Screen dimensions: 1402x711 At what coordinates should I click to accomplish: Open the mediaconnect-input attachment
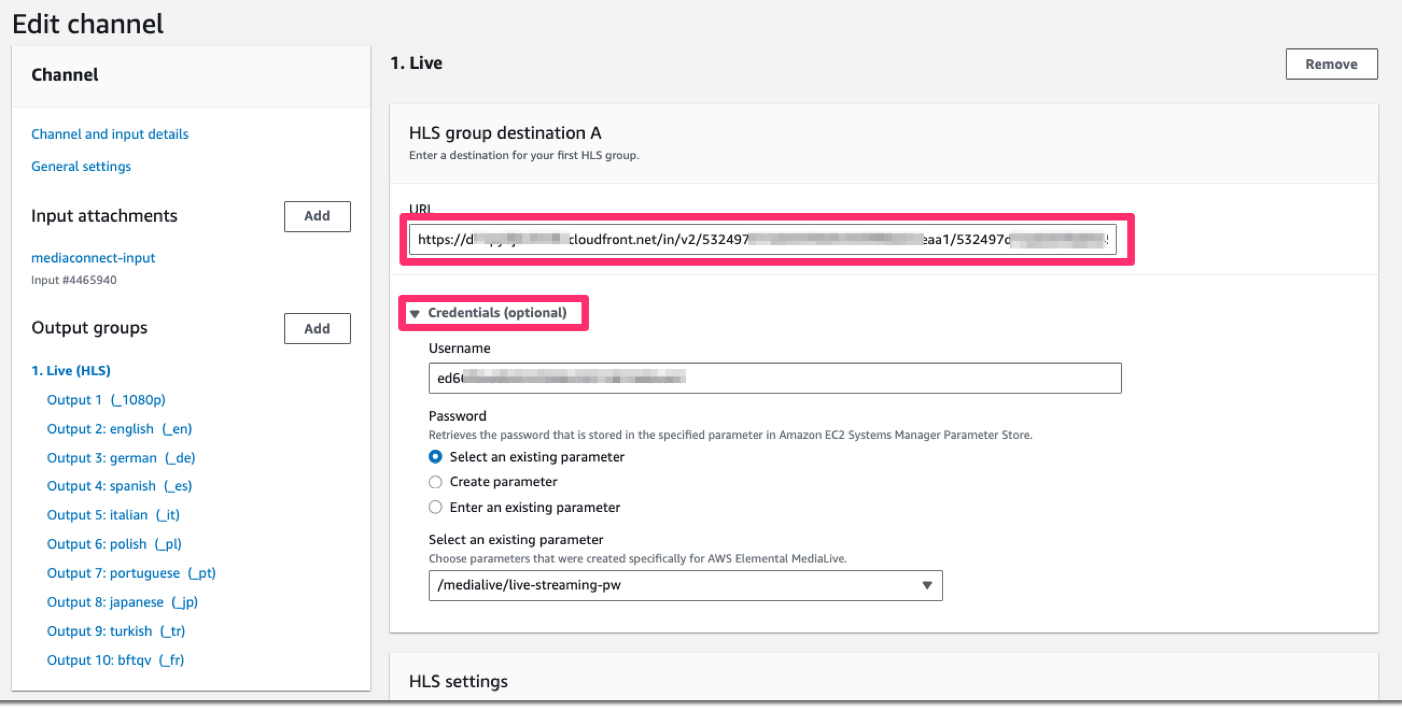(93, 258)
